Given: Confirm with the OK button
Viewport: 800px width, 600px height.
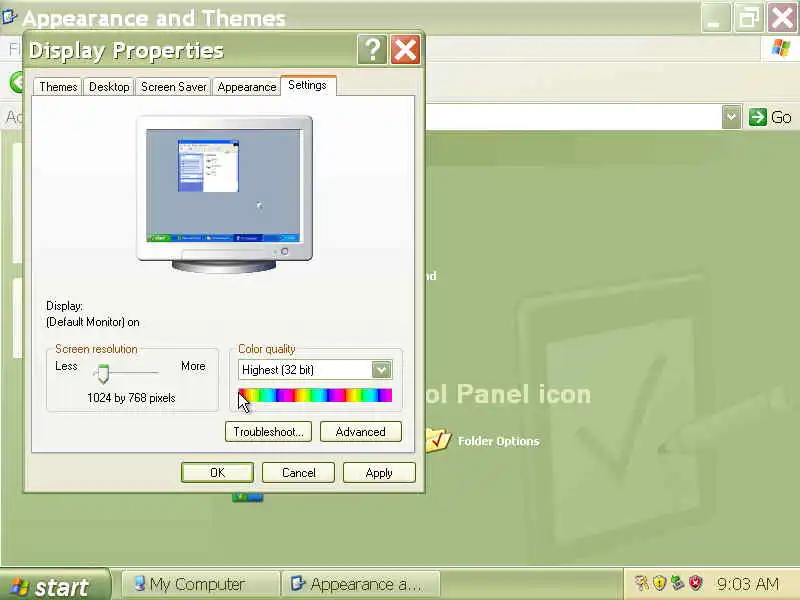Looking at the screenshot, I should coord(217,472).
